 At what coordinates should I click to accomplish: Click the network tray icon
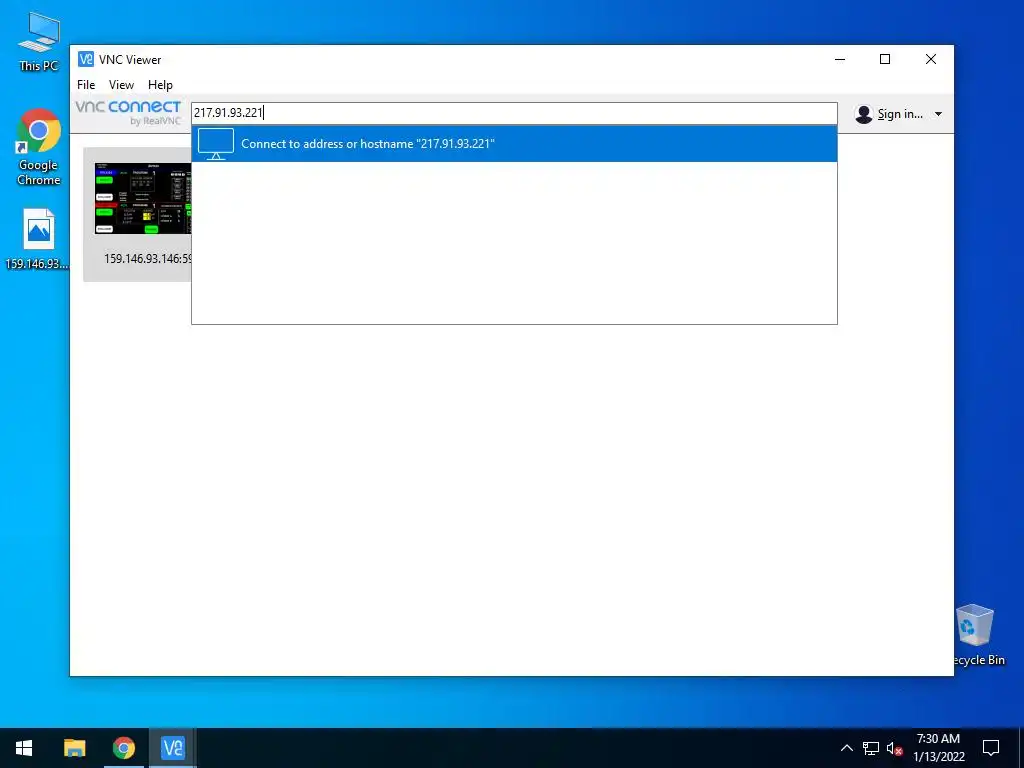coord(871,748)
